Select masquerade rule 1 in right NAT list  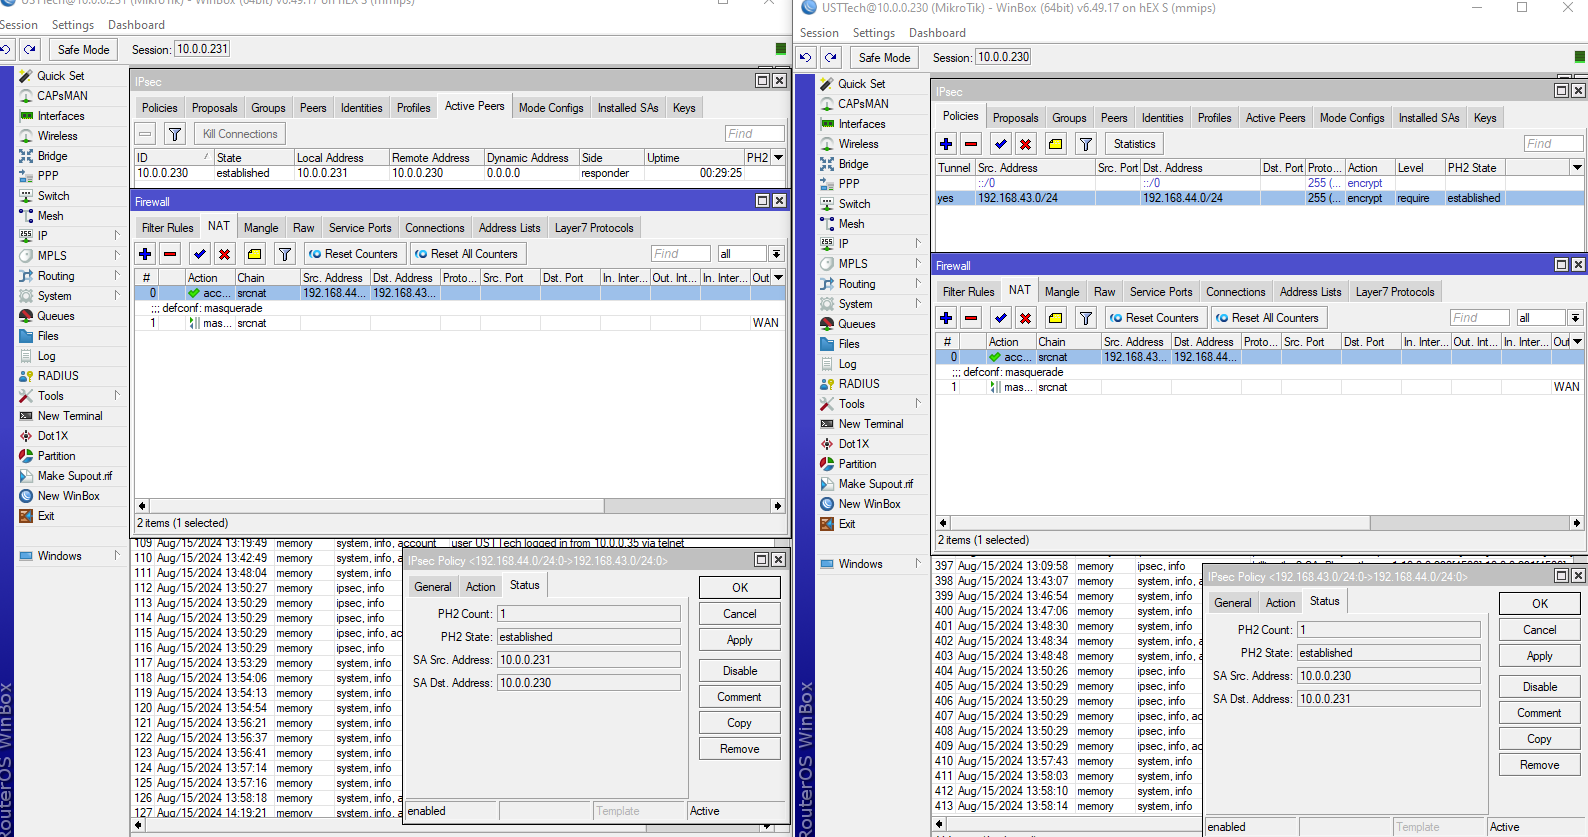(x=1259, y=387)
